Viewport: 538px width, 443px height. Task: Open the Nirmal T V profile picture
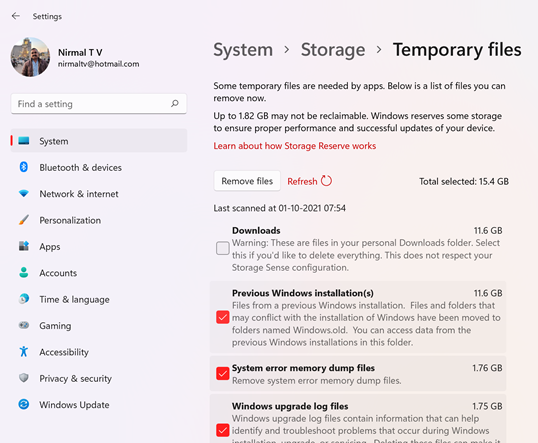pyautogui.click(x=30, y=57)
